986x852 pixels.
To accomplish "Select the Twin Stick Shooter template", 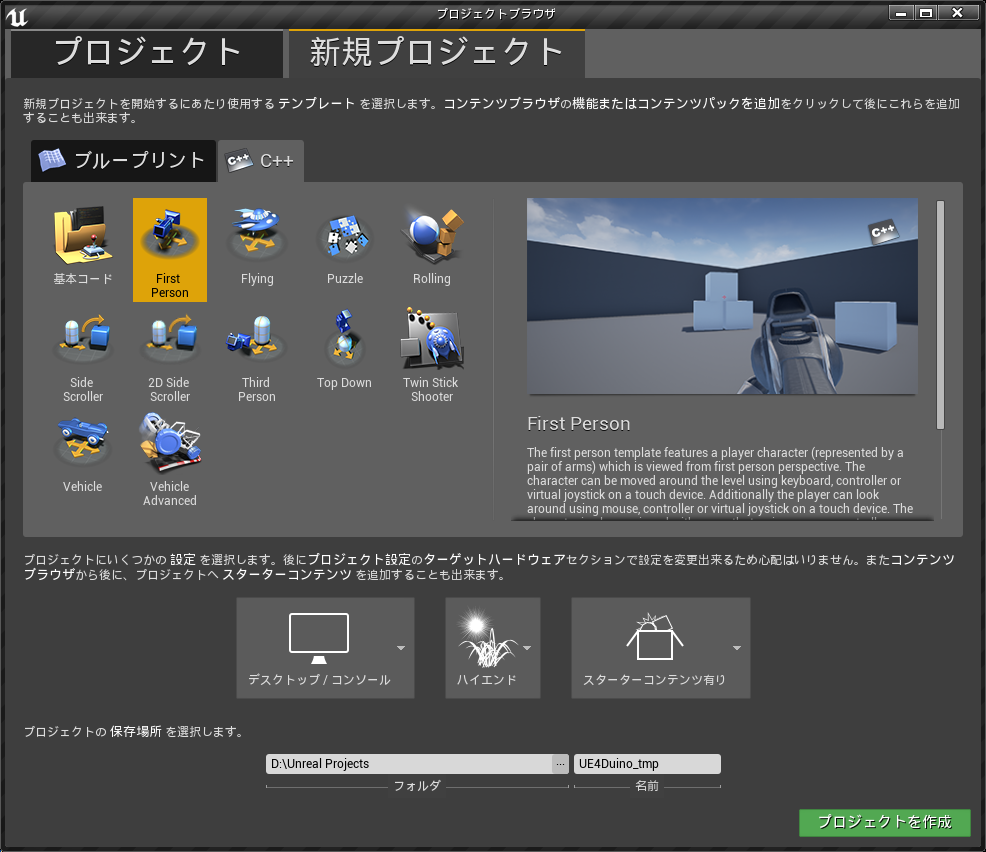I will [x=432, y=353].
